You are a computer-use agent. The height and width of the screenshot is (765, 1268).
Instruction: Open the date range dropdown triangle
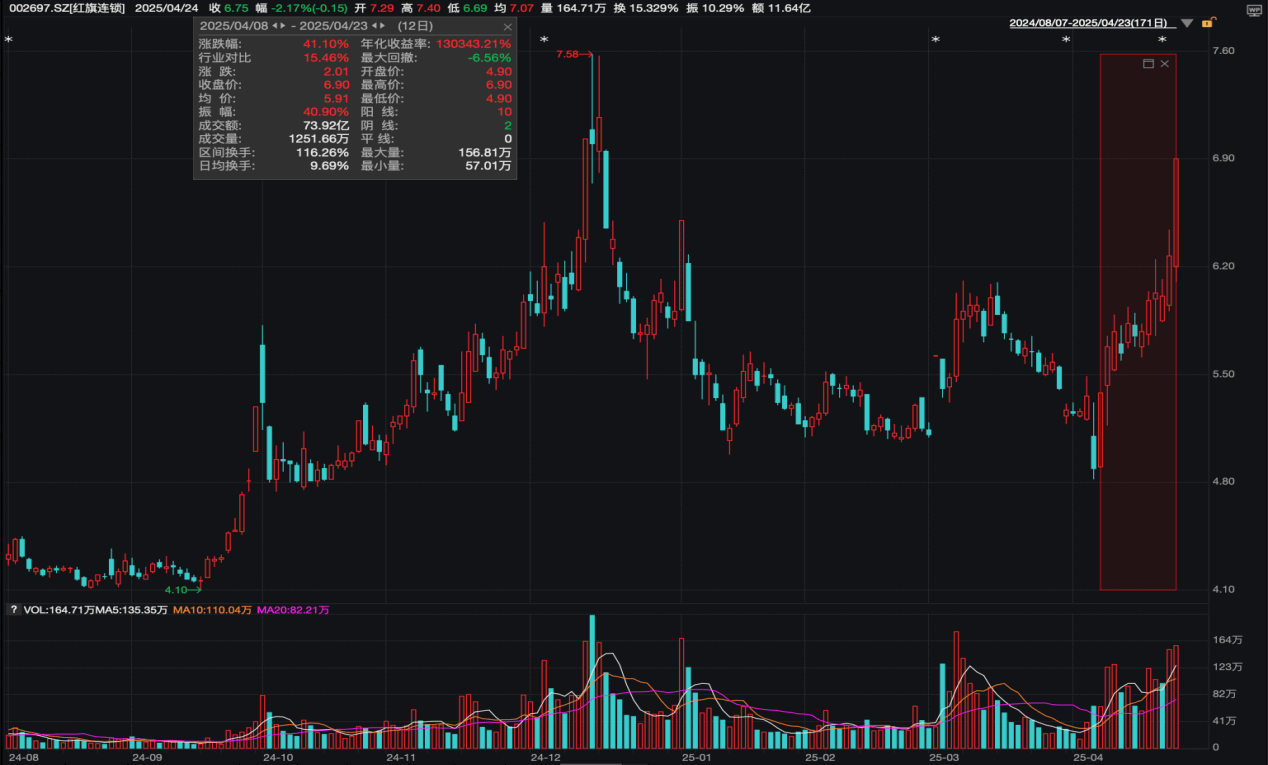coord(1186,23)
